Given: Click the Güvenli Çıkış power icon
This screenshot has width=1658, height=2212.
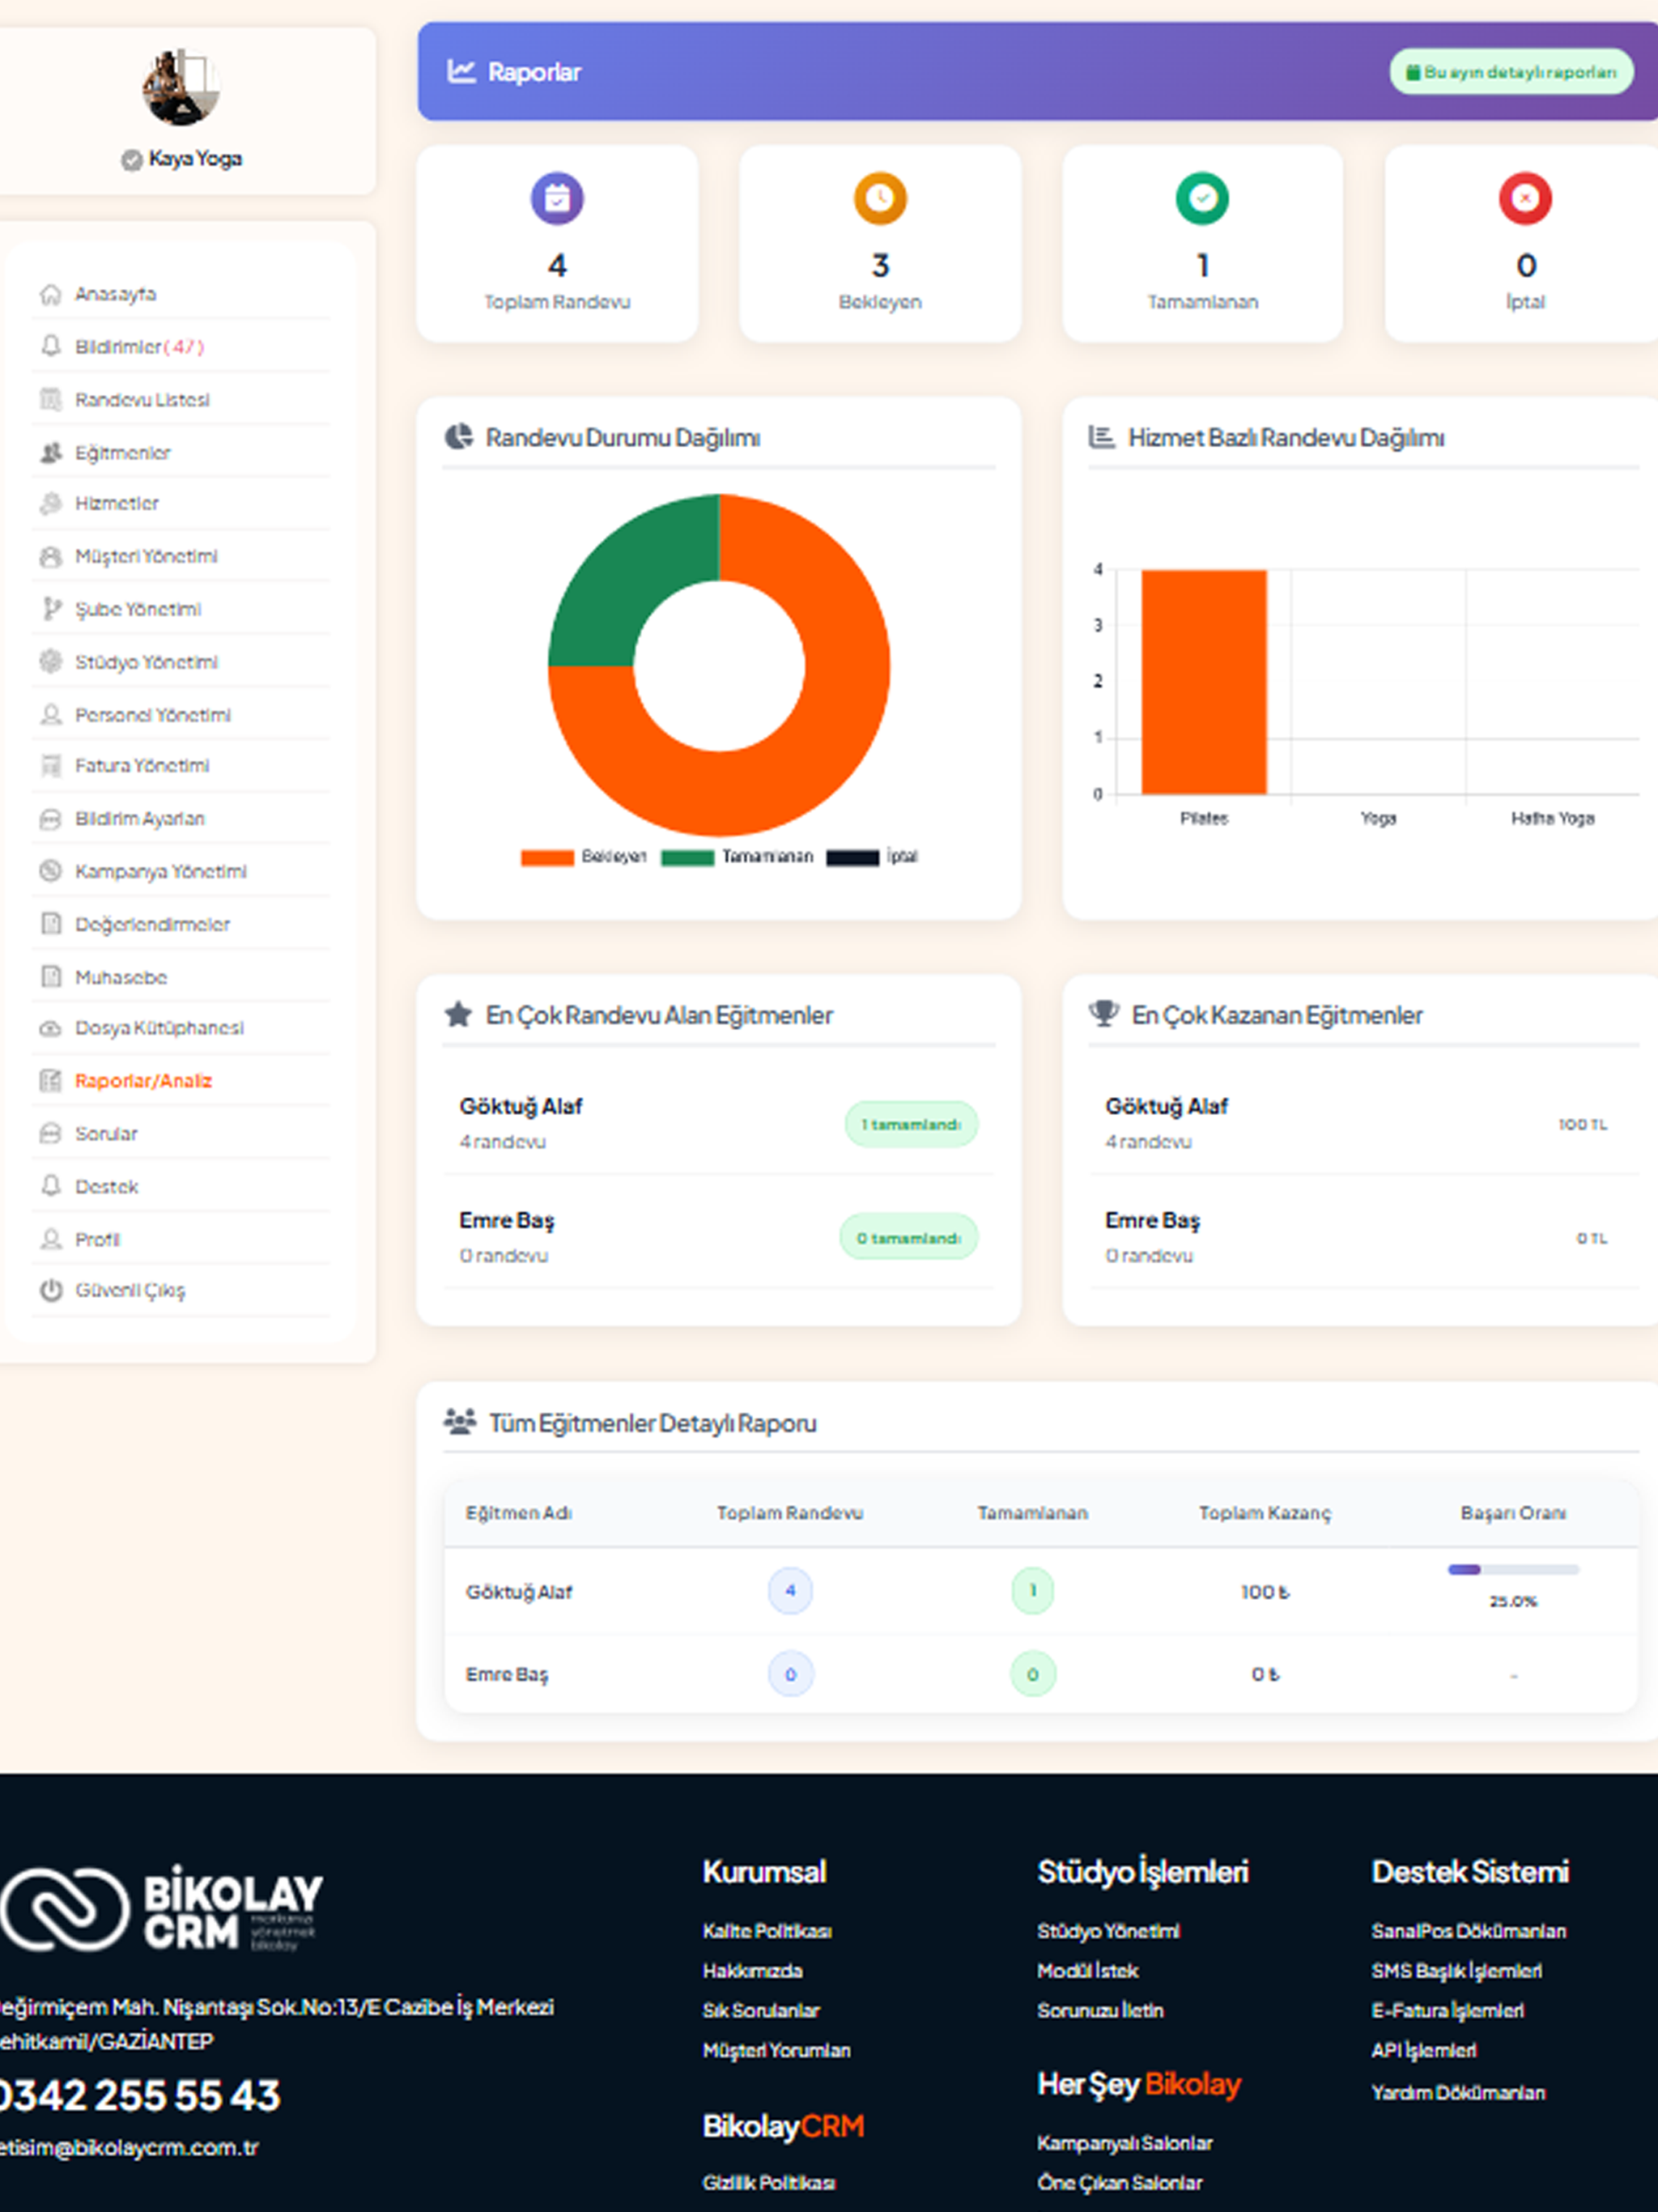Looking at the screenshot, I should pyautogui.click(x=50, y=1290).
